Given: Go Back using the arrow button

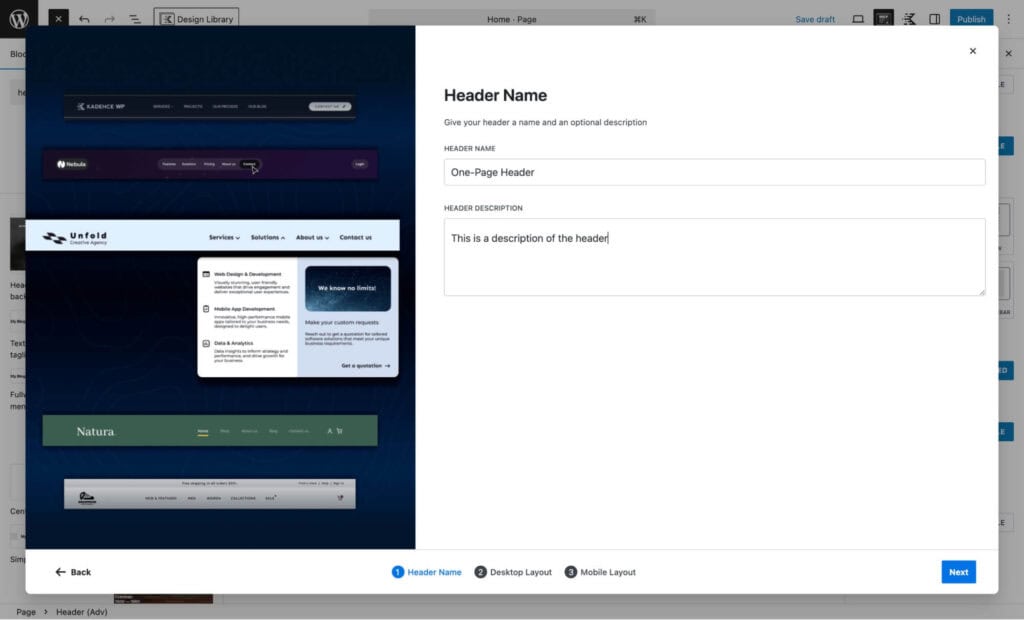Looking at the screenshot, I should [73, 572].
